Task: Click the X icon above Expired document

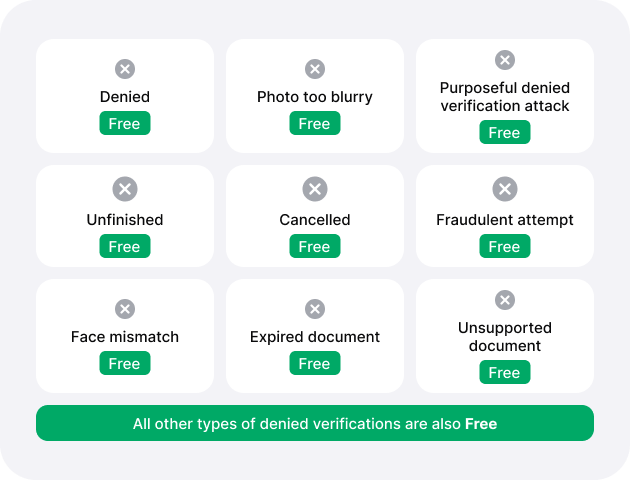Action: point(315,309)
